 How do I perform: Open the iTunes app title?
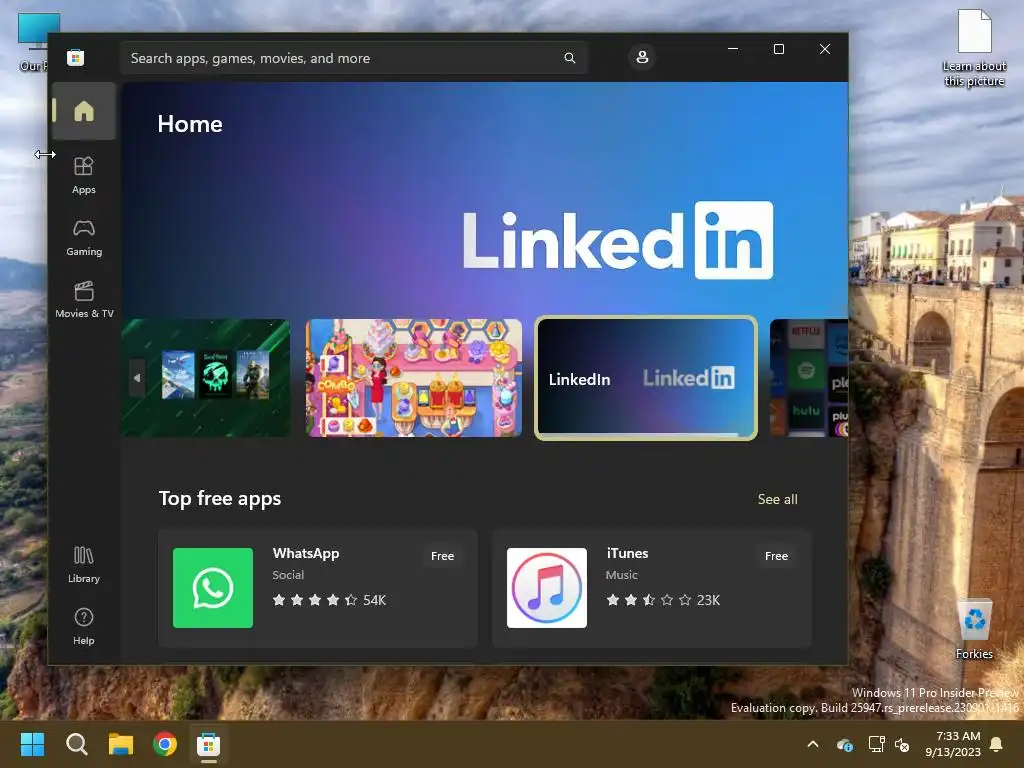627,553
